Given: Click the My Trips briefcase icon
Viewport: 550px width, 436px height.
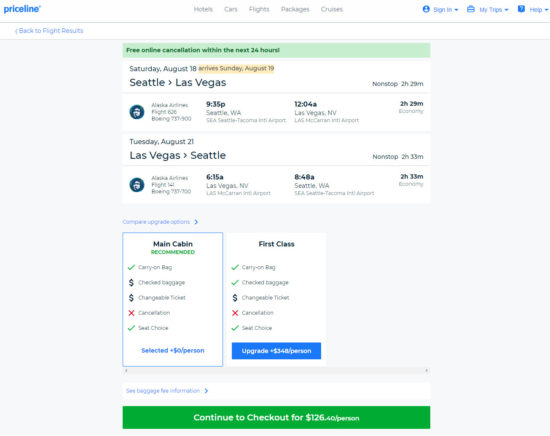Looking at the screenshot, I should [471, 9].
